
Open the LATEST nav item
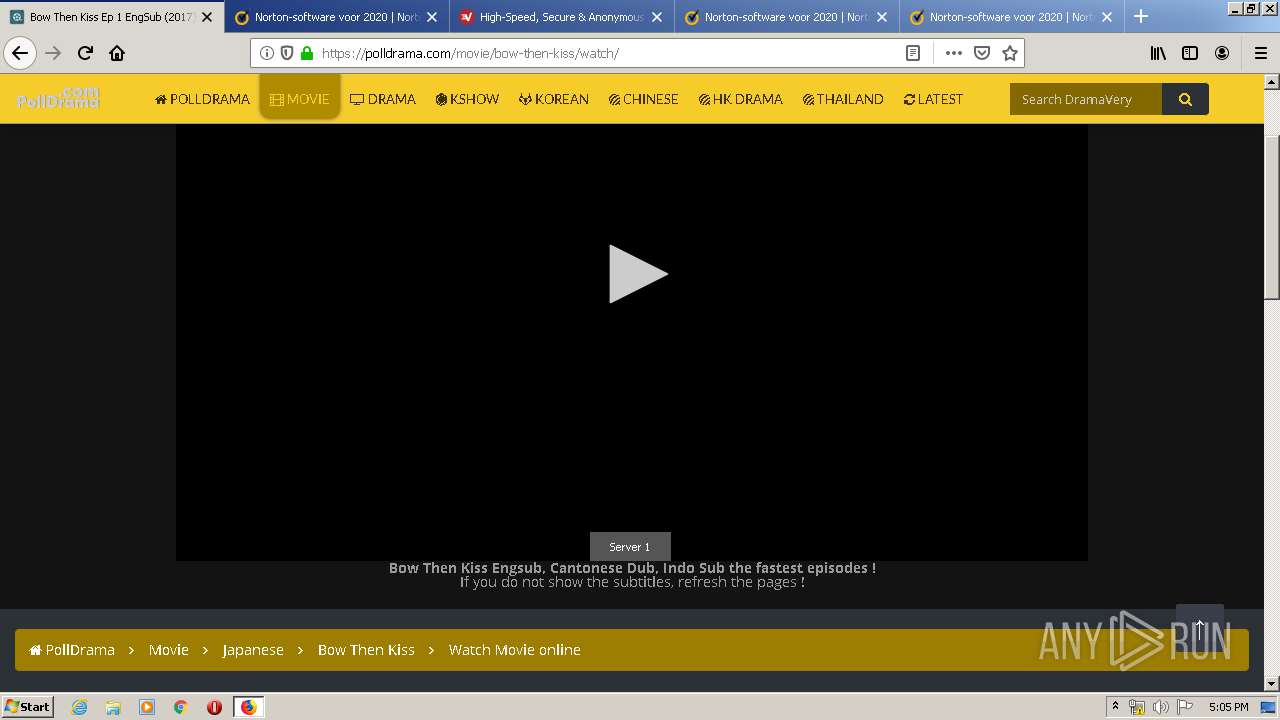click(933, 99)
